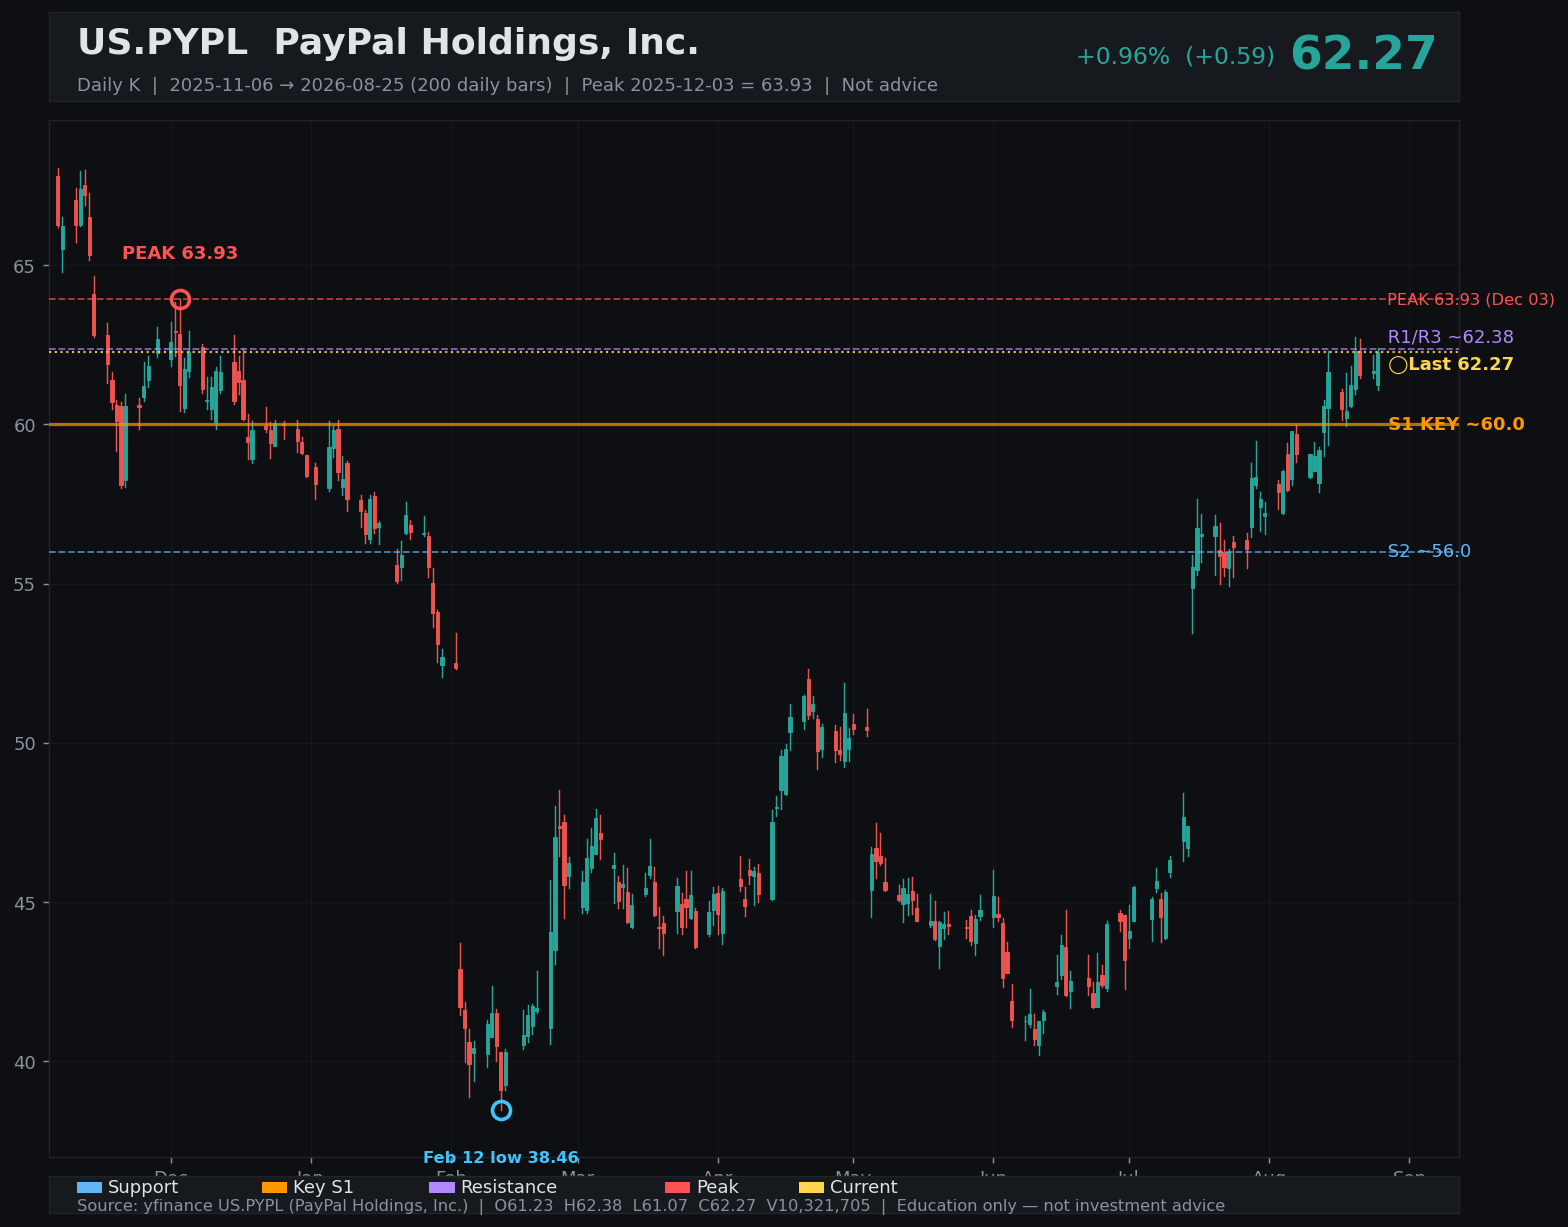The image size is (1568, 1227).
Task: Click the 'S1 KEY ~60.0' support label
Action: click(1456, 425)
